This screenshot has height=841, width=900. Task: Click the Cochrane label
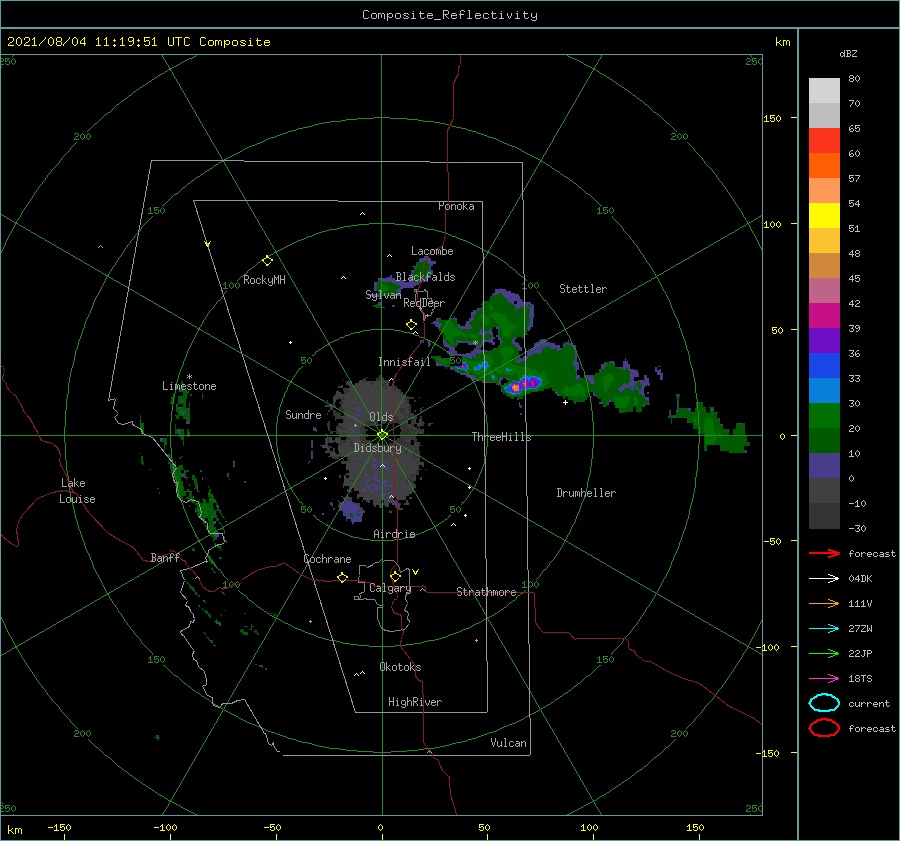point(327,559)
